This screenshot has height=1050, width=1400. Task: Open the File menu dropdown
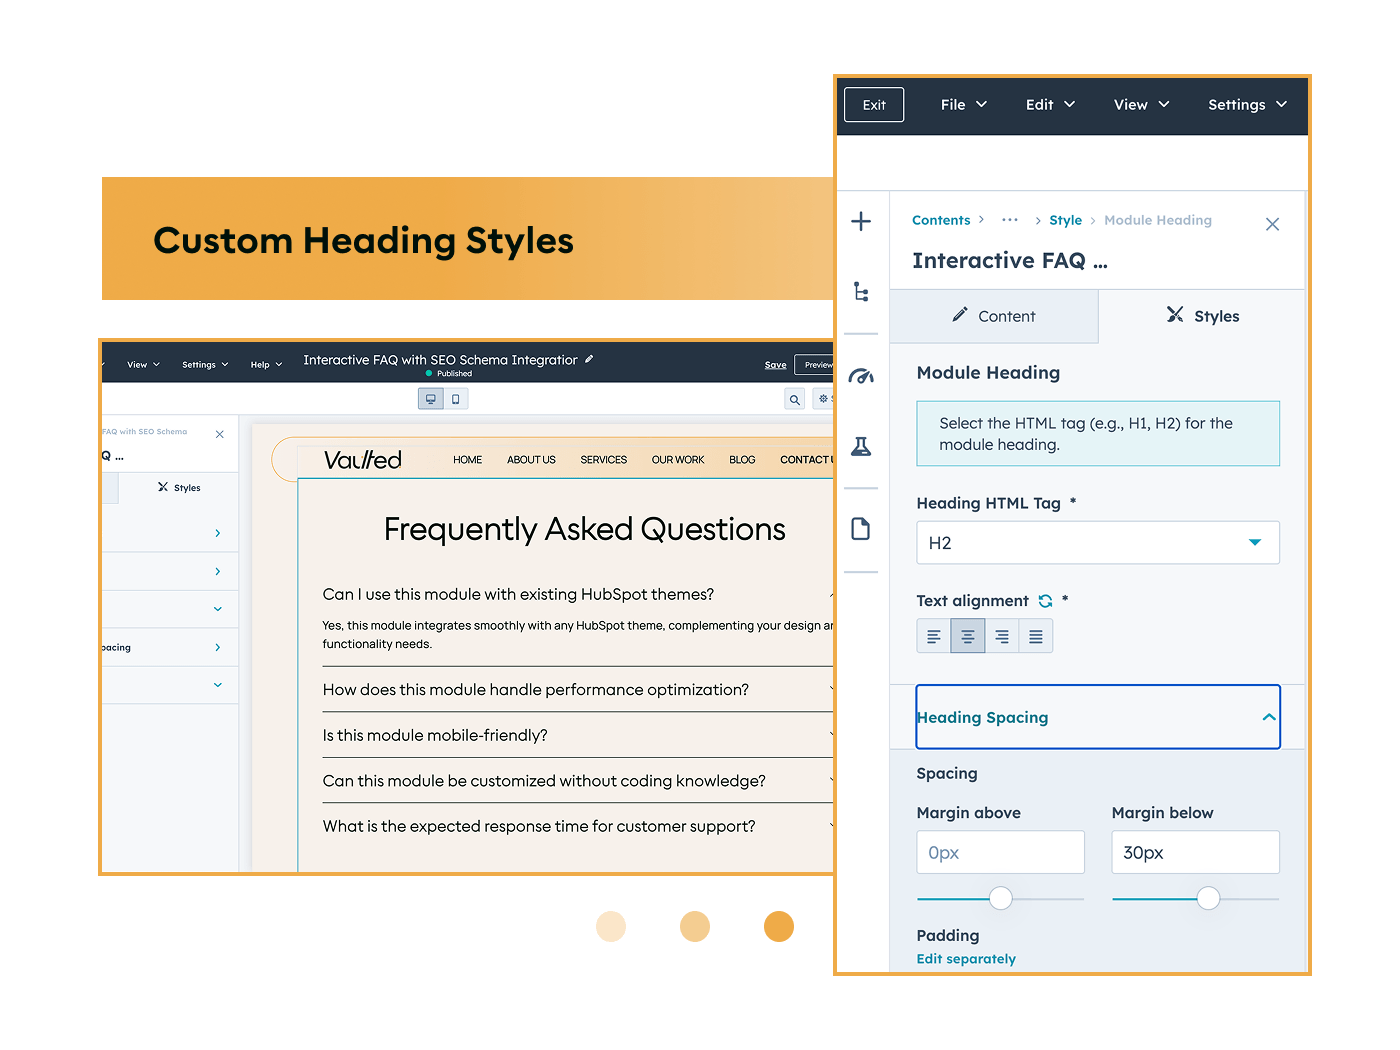click(964, 104)
